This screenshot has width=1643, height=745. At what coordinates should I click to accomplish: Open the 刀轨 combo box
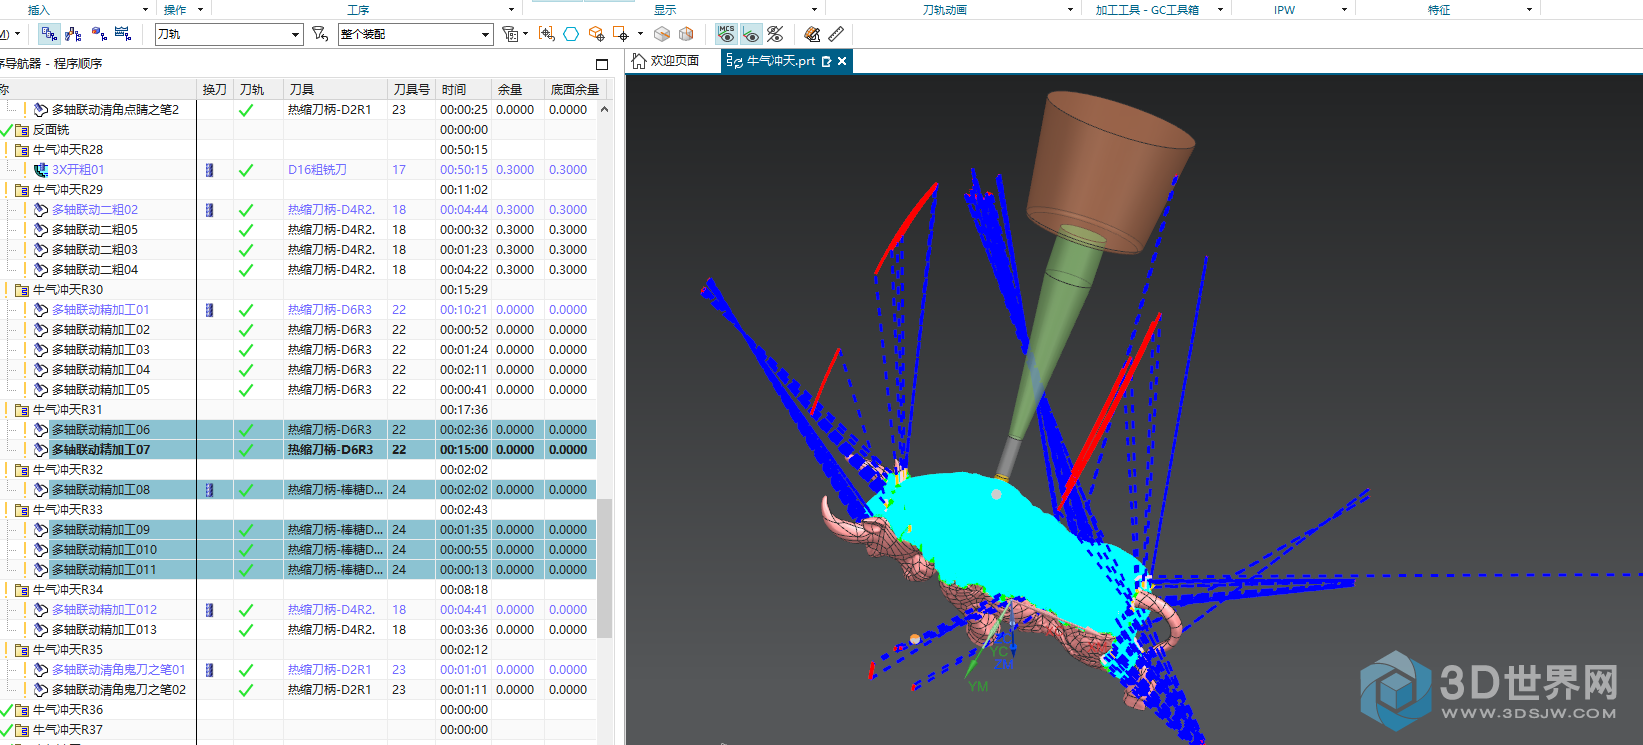(229, 34)
